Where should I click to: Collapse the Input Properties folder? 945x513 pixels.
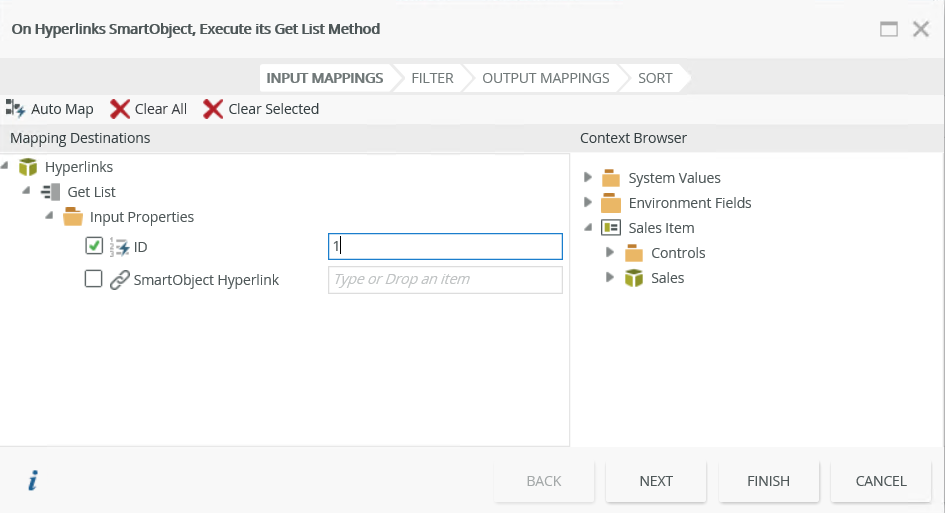pyautogui.click(x=49, y=216)
